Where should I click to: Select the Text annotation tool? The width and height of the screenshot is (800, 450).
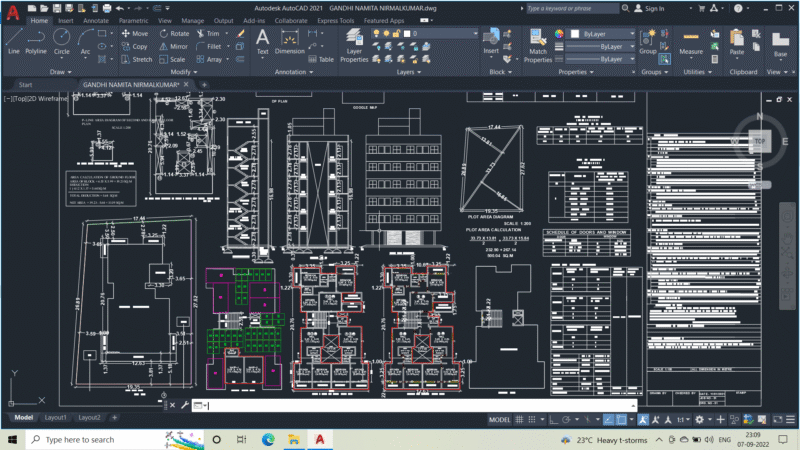pyautogui.click(x=263, y=42)
